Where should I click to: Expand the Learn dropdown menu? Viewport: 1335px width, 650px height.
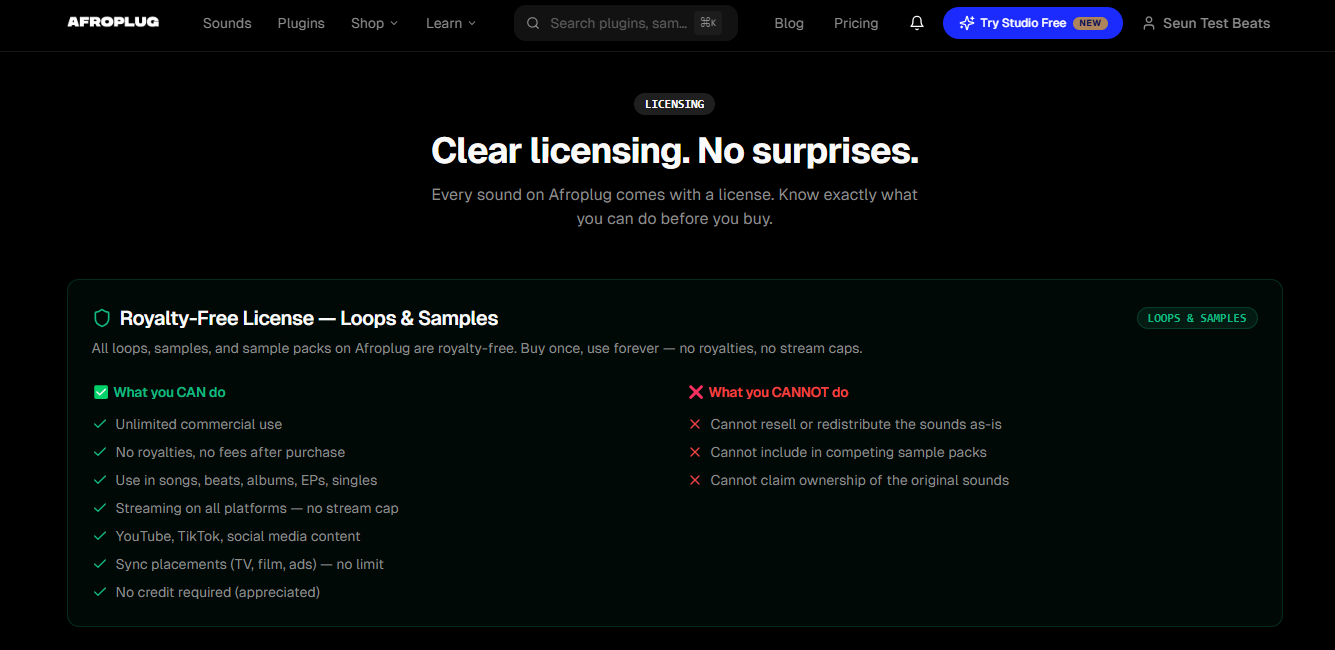tap(450, 23)
